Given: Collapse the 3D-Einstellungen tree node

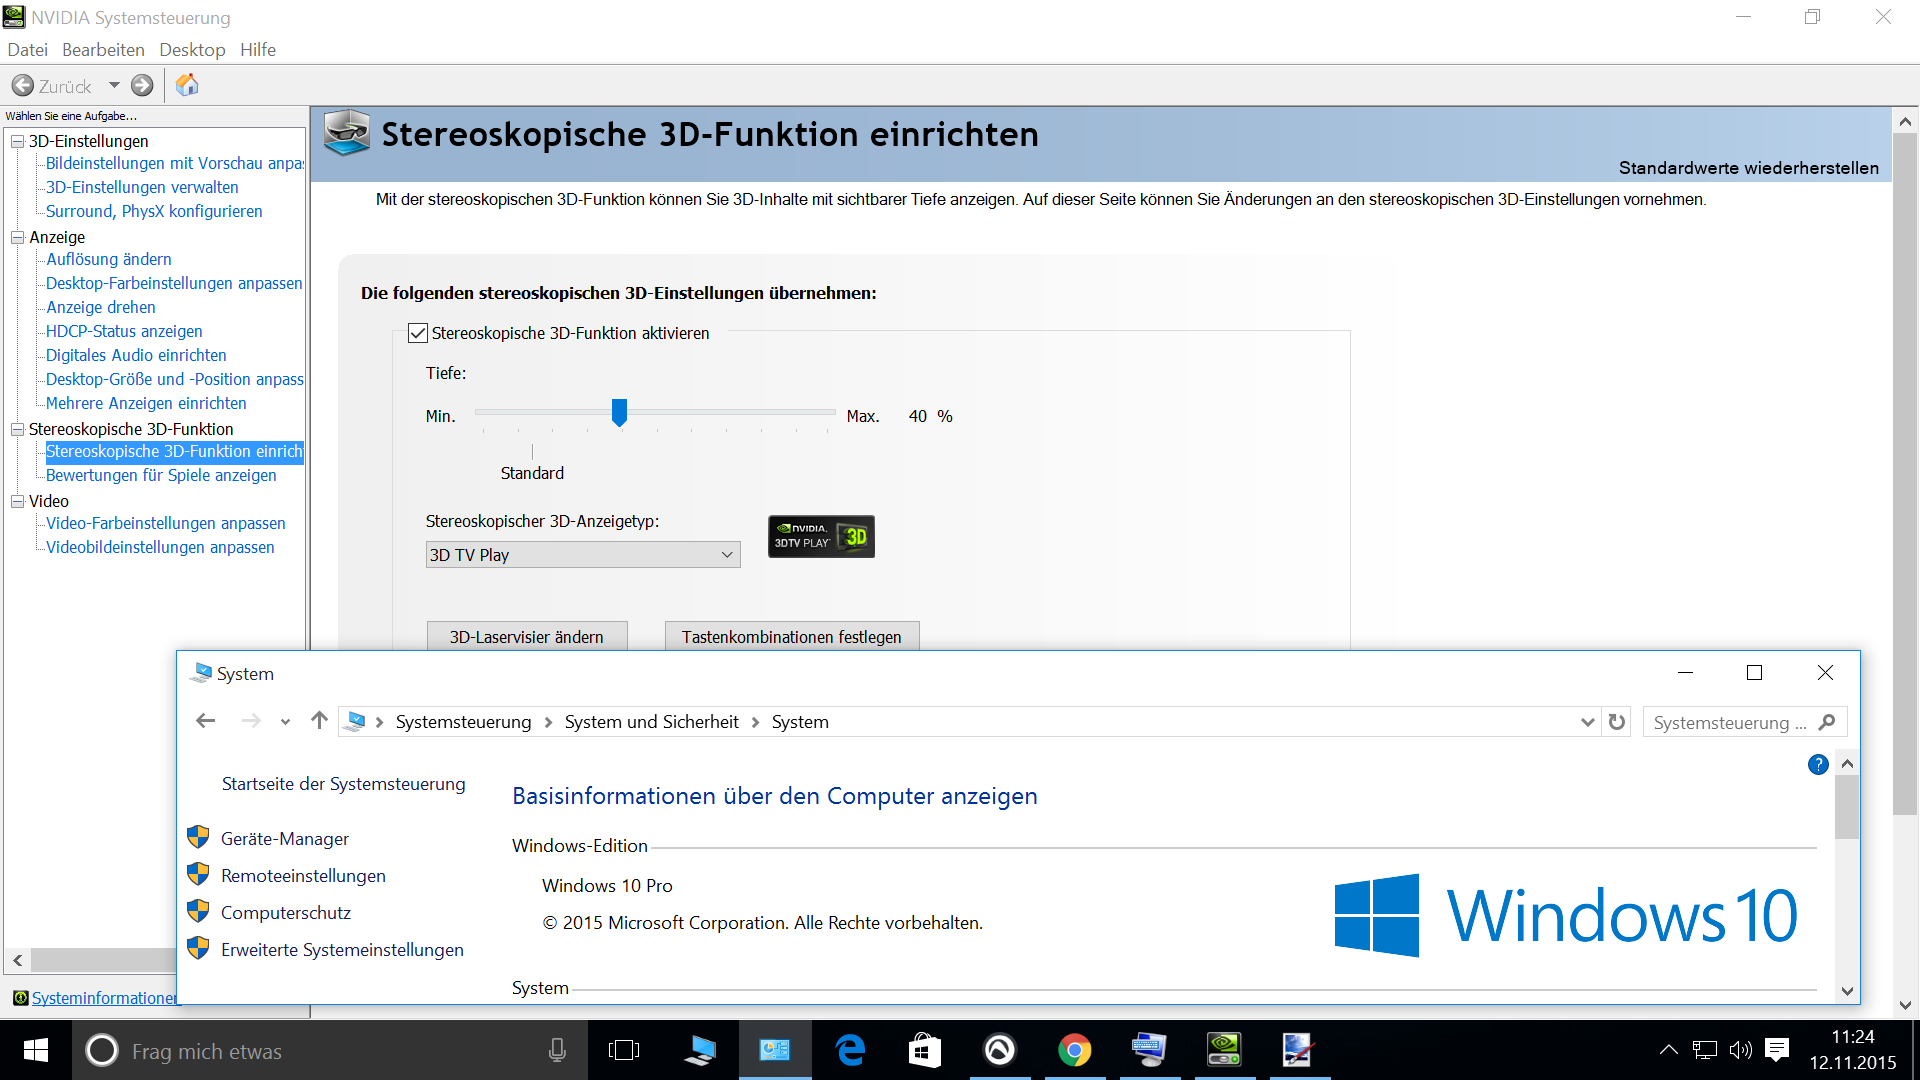Looking at the screenshot, I should [x=17, y=141].
